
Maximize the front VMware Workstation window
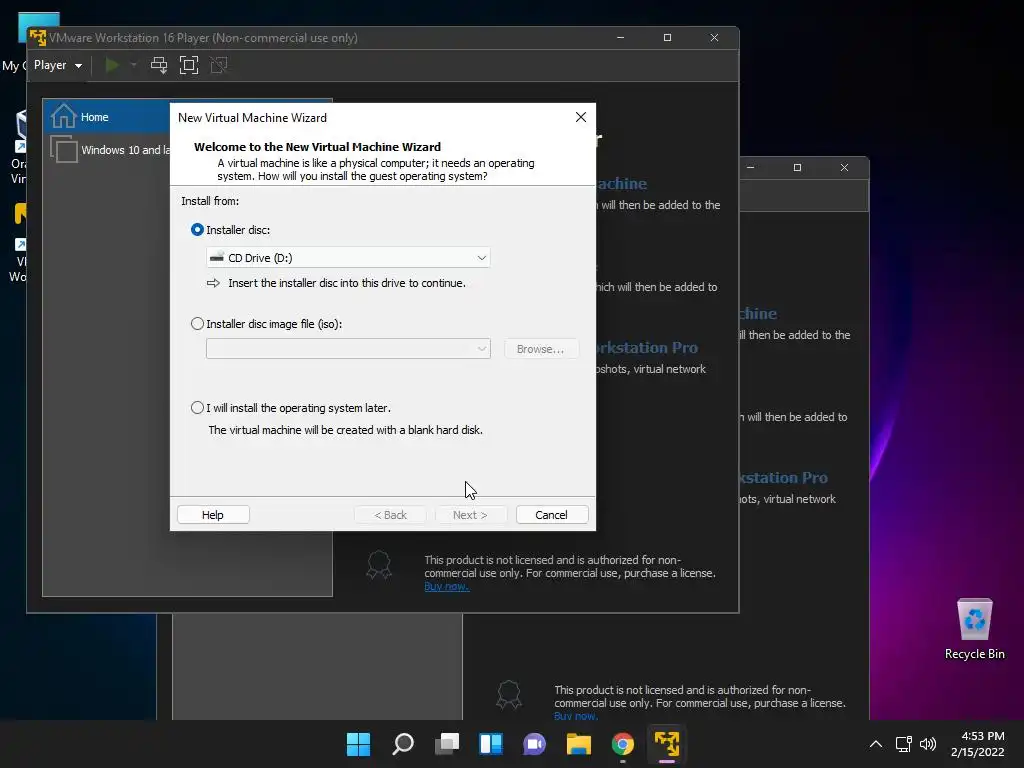click(x=667, y=37)
